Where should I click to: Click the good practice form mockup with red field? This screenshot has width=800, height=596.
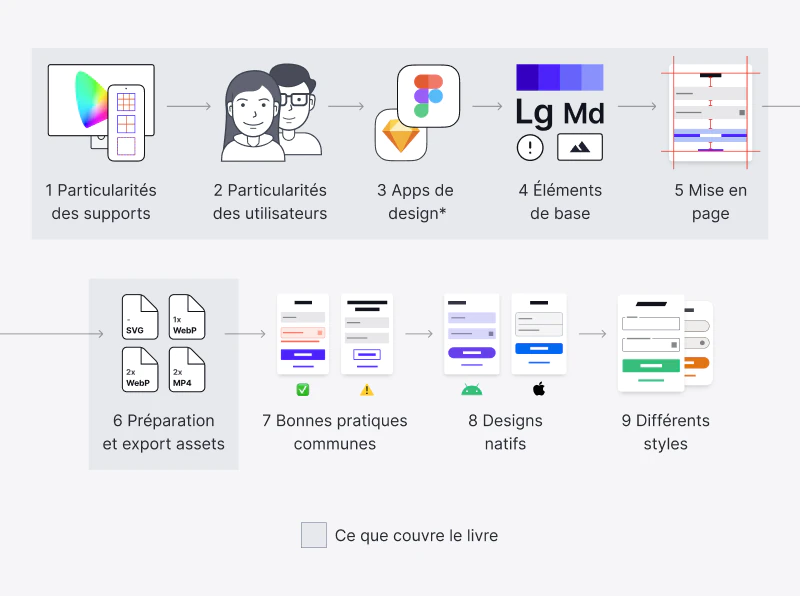[303, 334]
